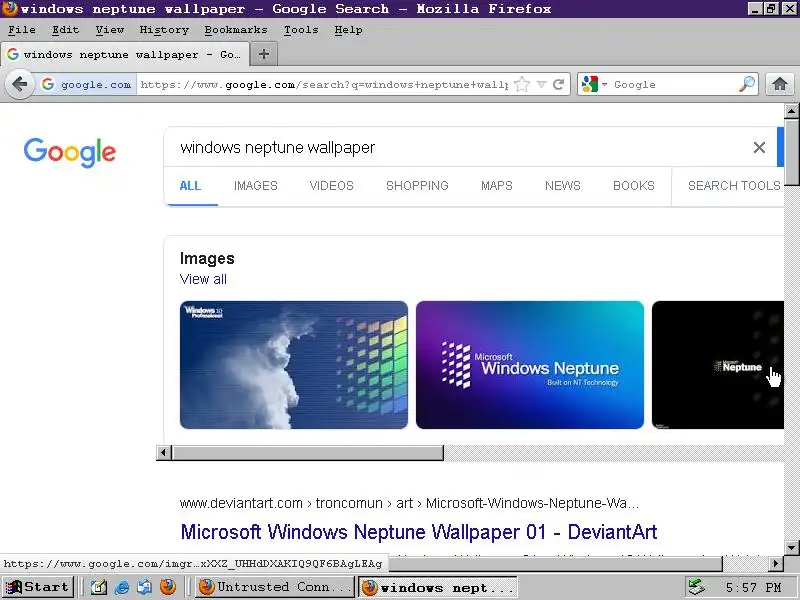800x600 pixels.
Task: Bookmark this page with the star icon
Action: click(522, 84)
